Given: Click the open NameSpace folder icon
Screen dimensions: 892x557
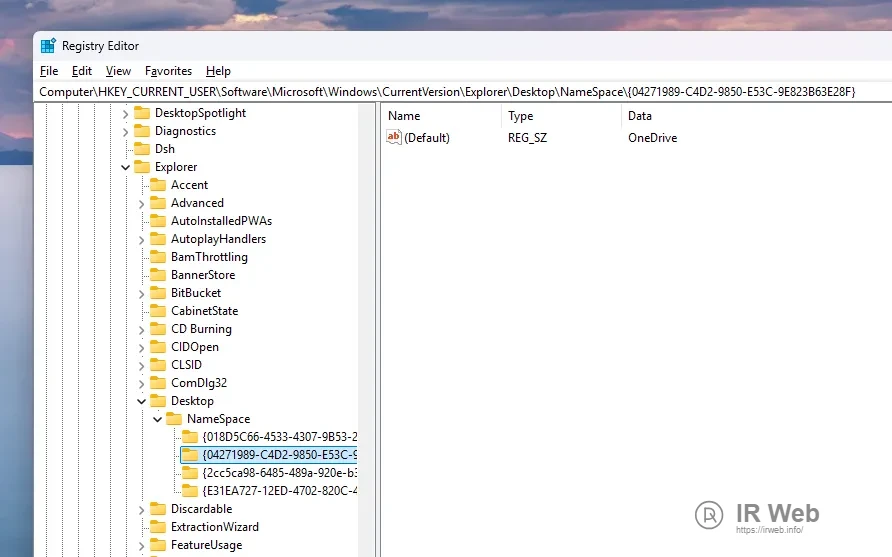Looking at the screenshot, I should pos(174,419).
